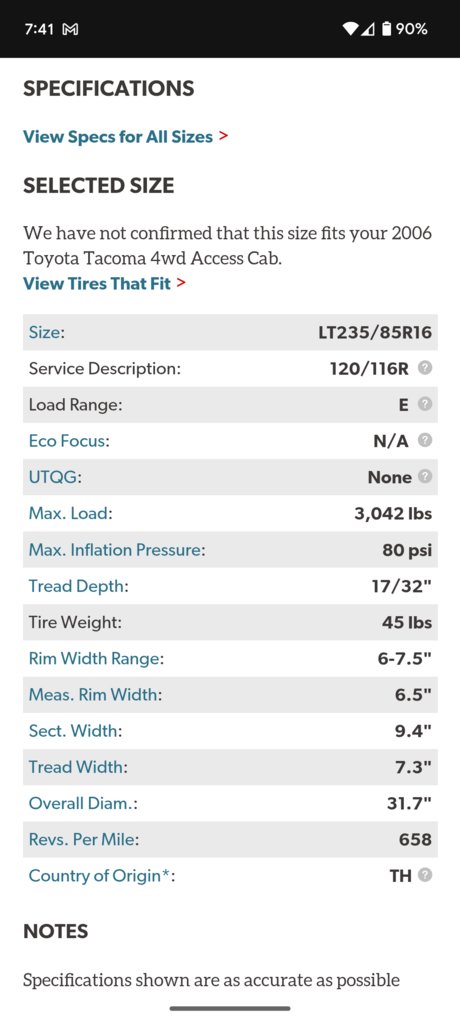Tap the Country of Origin help icon
Screen dimensions: 460x1022
(425, 875)
